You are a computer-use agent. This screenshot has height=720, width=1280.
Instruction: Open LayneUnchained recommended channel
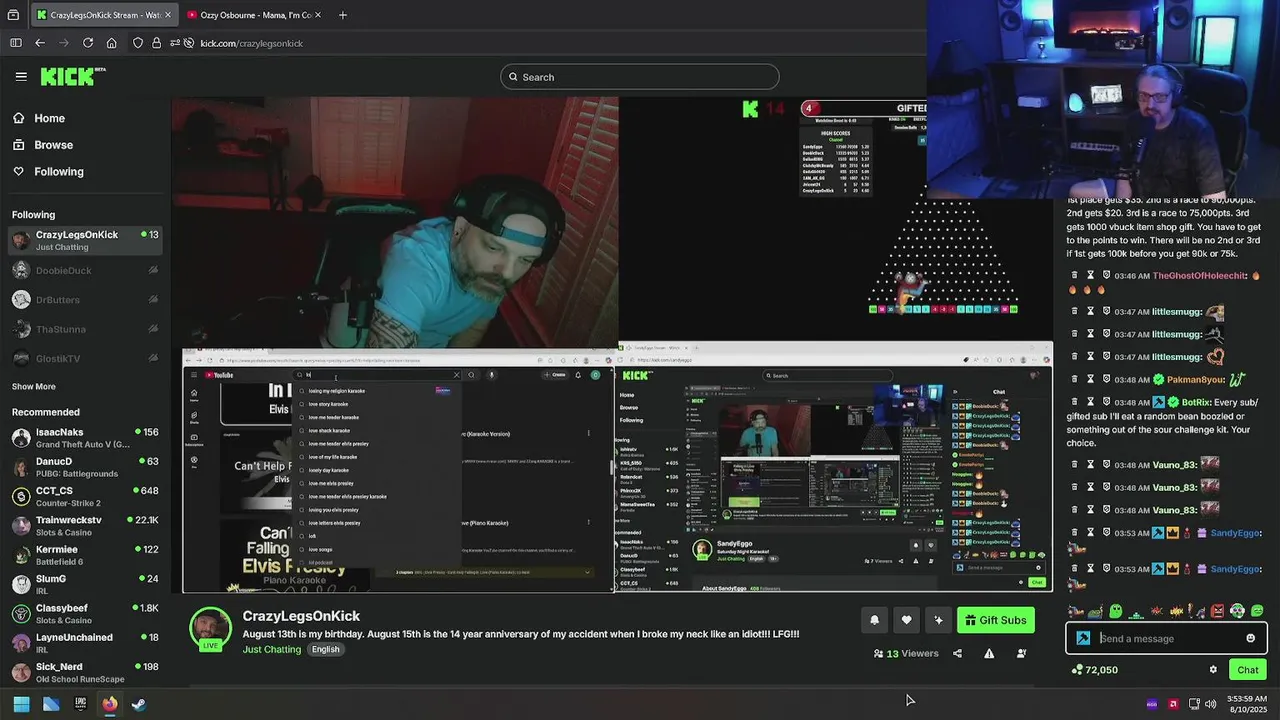pyautogui.click(x=85, y=642)
